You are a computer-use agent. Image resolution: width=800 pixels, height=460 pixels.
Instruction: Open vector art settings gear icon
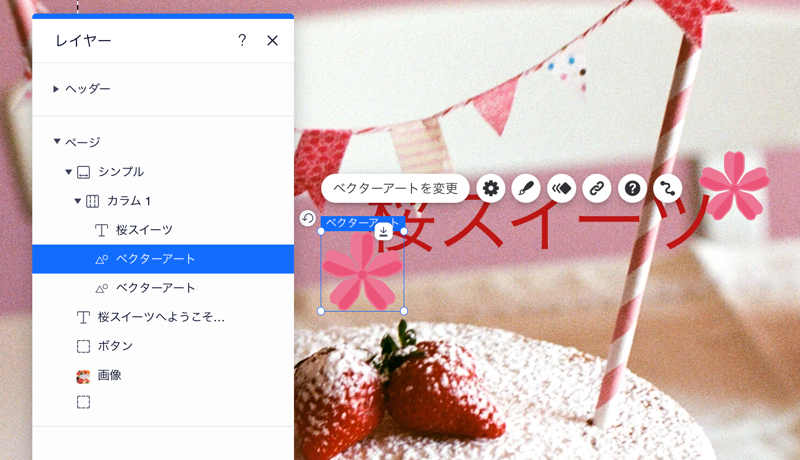(x=491, y=189)
